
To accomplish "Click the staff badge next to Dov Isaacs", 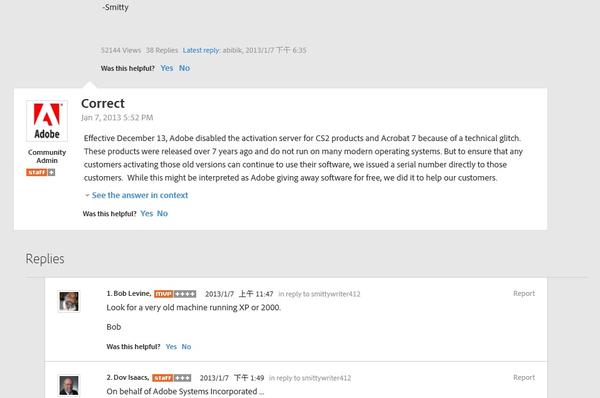I will pos(163,378).
